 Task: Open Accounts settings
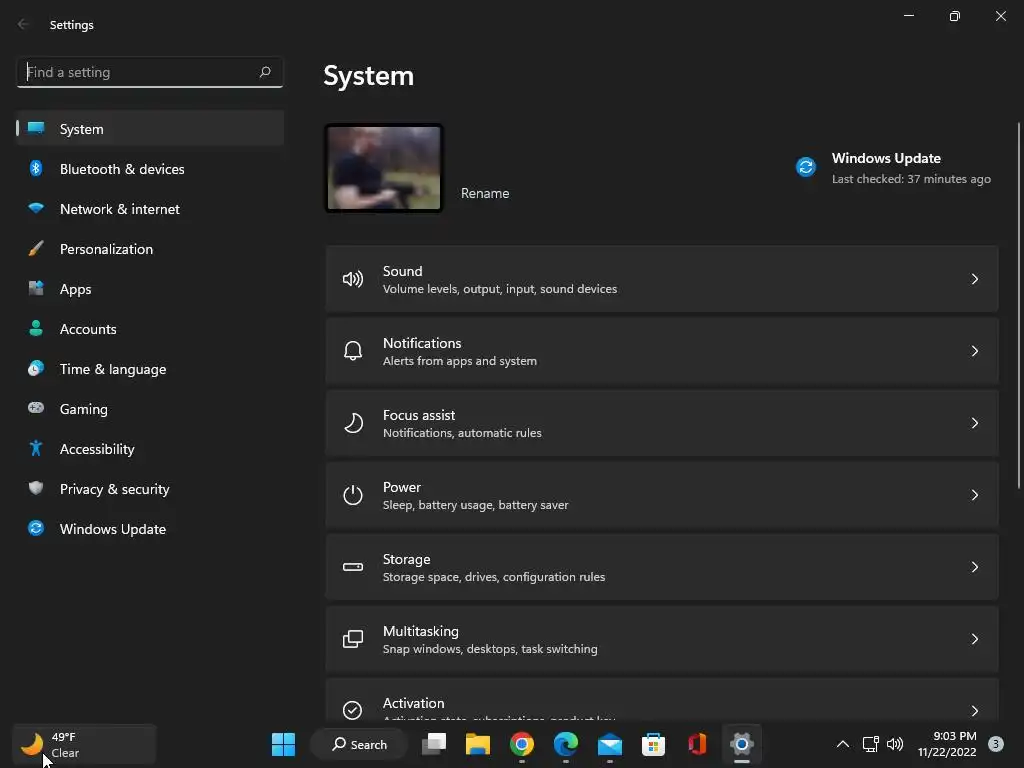click(x=150, y=328)
